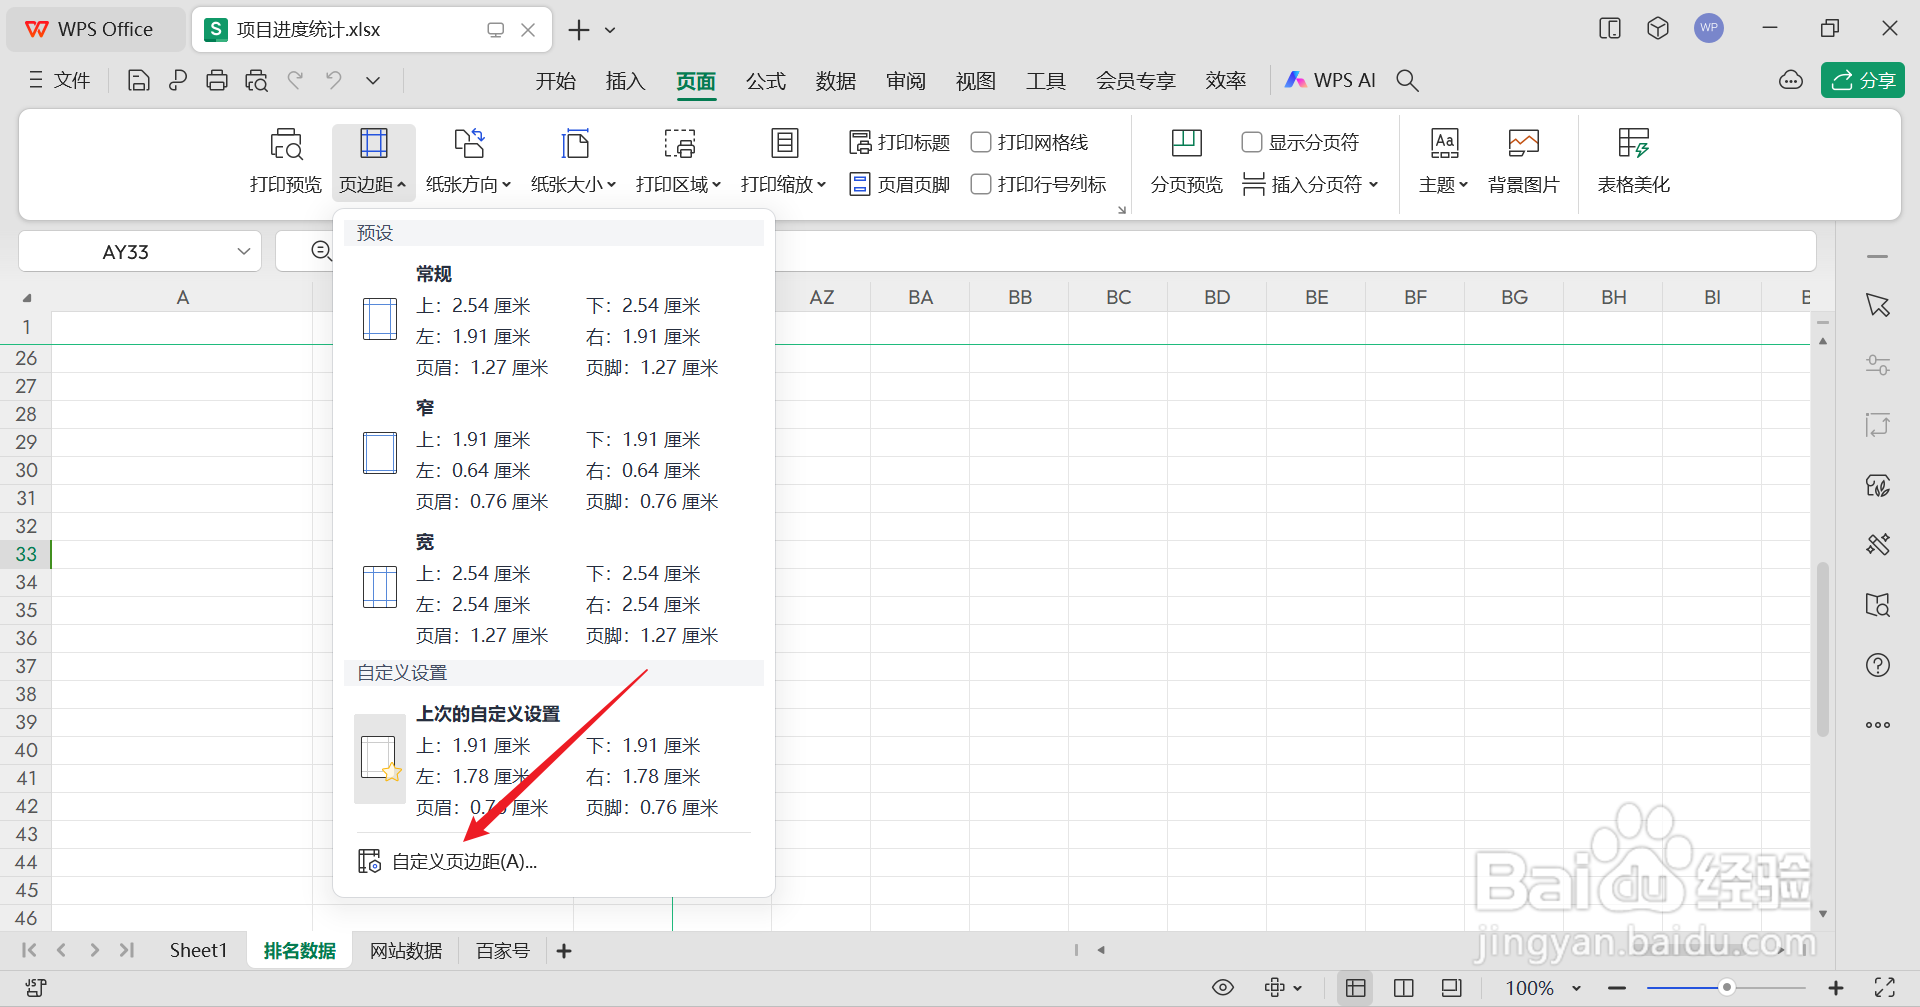1920x1007 pixels.
Task: Open 打印区域 print area dropdown
Action: (678, 162)
